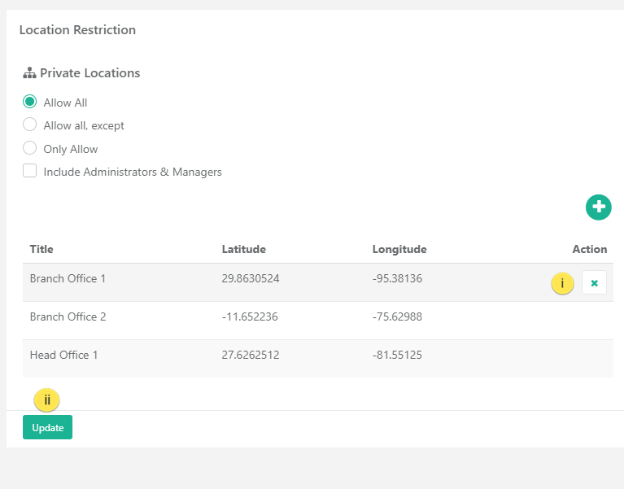
Task: Select the Head Office 1 row title
Action: (63, 354)
